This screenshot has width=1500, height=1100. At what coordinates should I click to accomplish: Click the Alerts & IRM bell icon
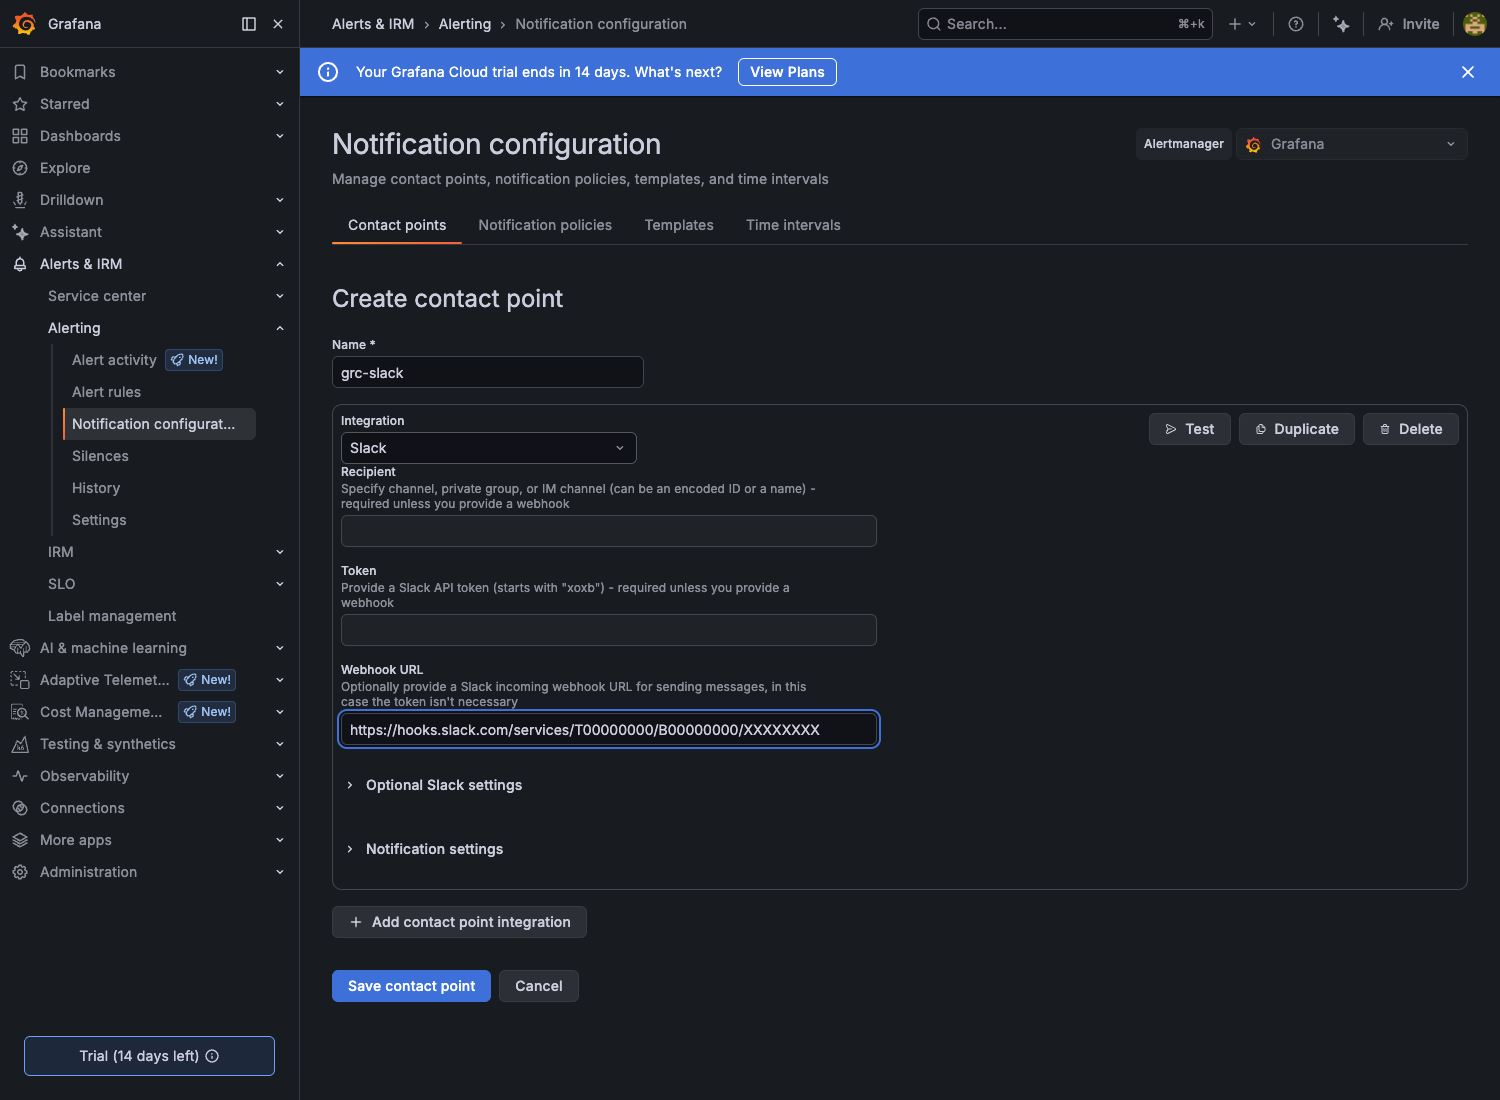point(20,264)
